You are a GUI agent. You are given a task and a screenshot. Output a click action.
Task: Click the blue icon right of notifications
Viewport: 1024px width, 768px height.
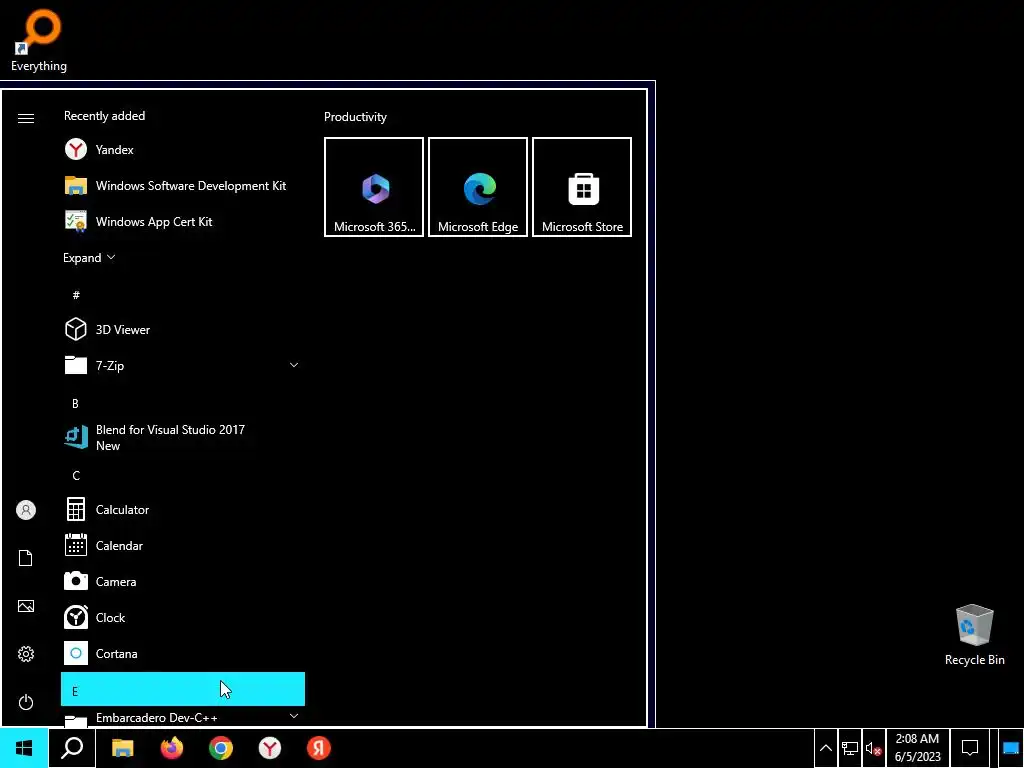coord(1010,748)
